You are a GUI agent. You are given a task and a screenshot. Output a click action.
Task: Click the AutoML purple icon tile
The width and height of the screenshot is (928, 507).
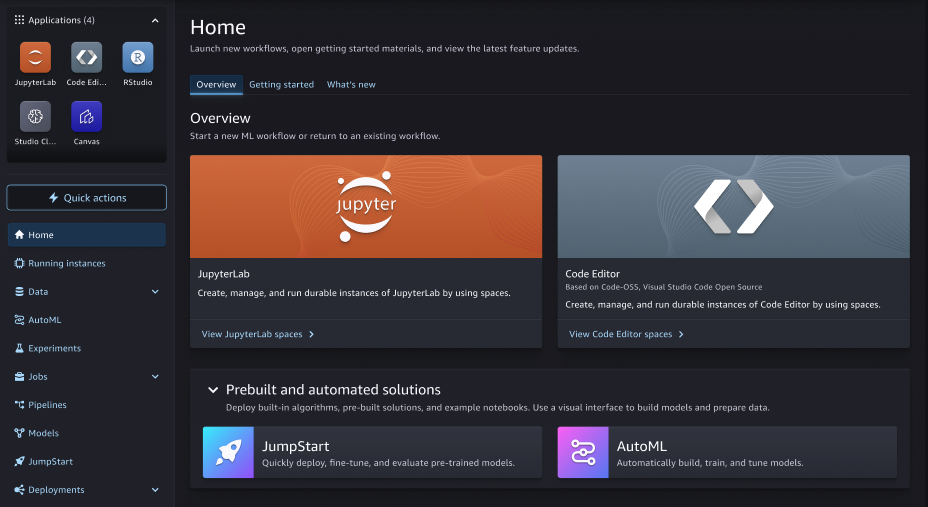point(583,452)
